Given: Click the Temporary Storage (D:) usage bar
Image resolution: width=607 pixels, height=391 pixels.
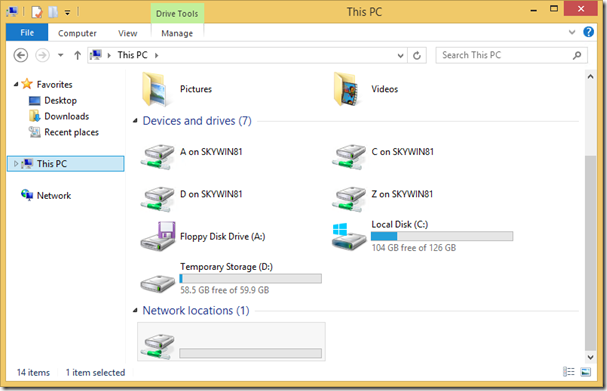Looking at the screenshot, I should pyautogui.click(x=250, y=279).
